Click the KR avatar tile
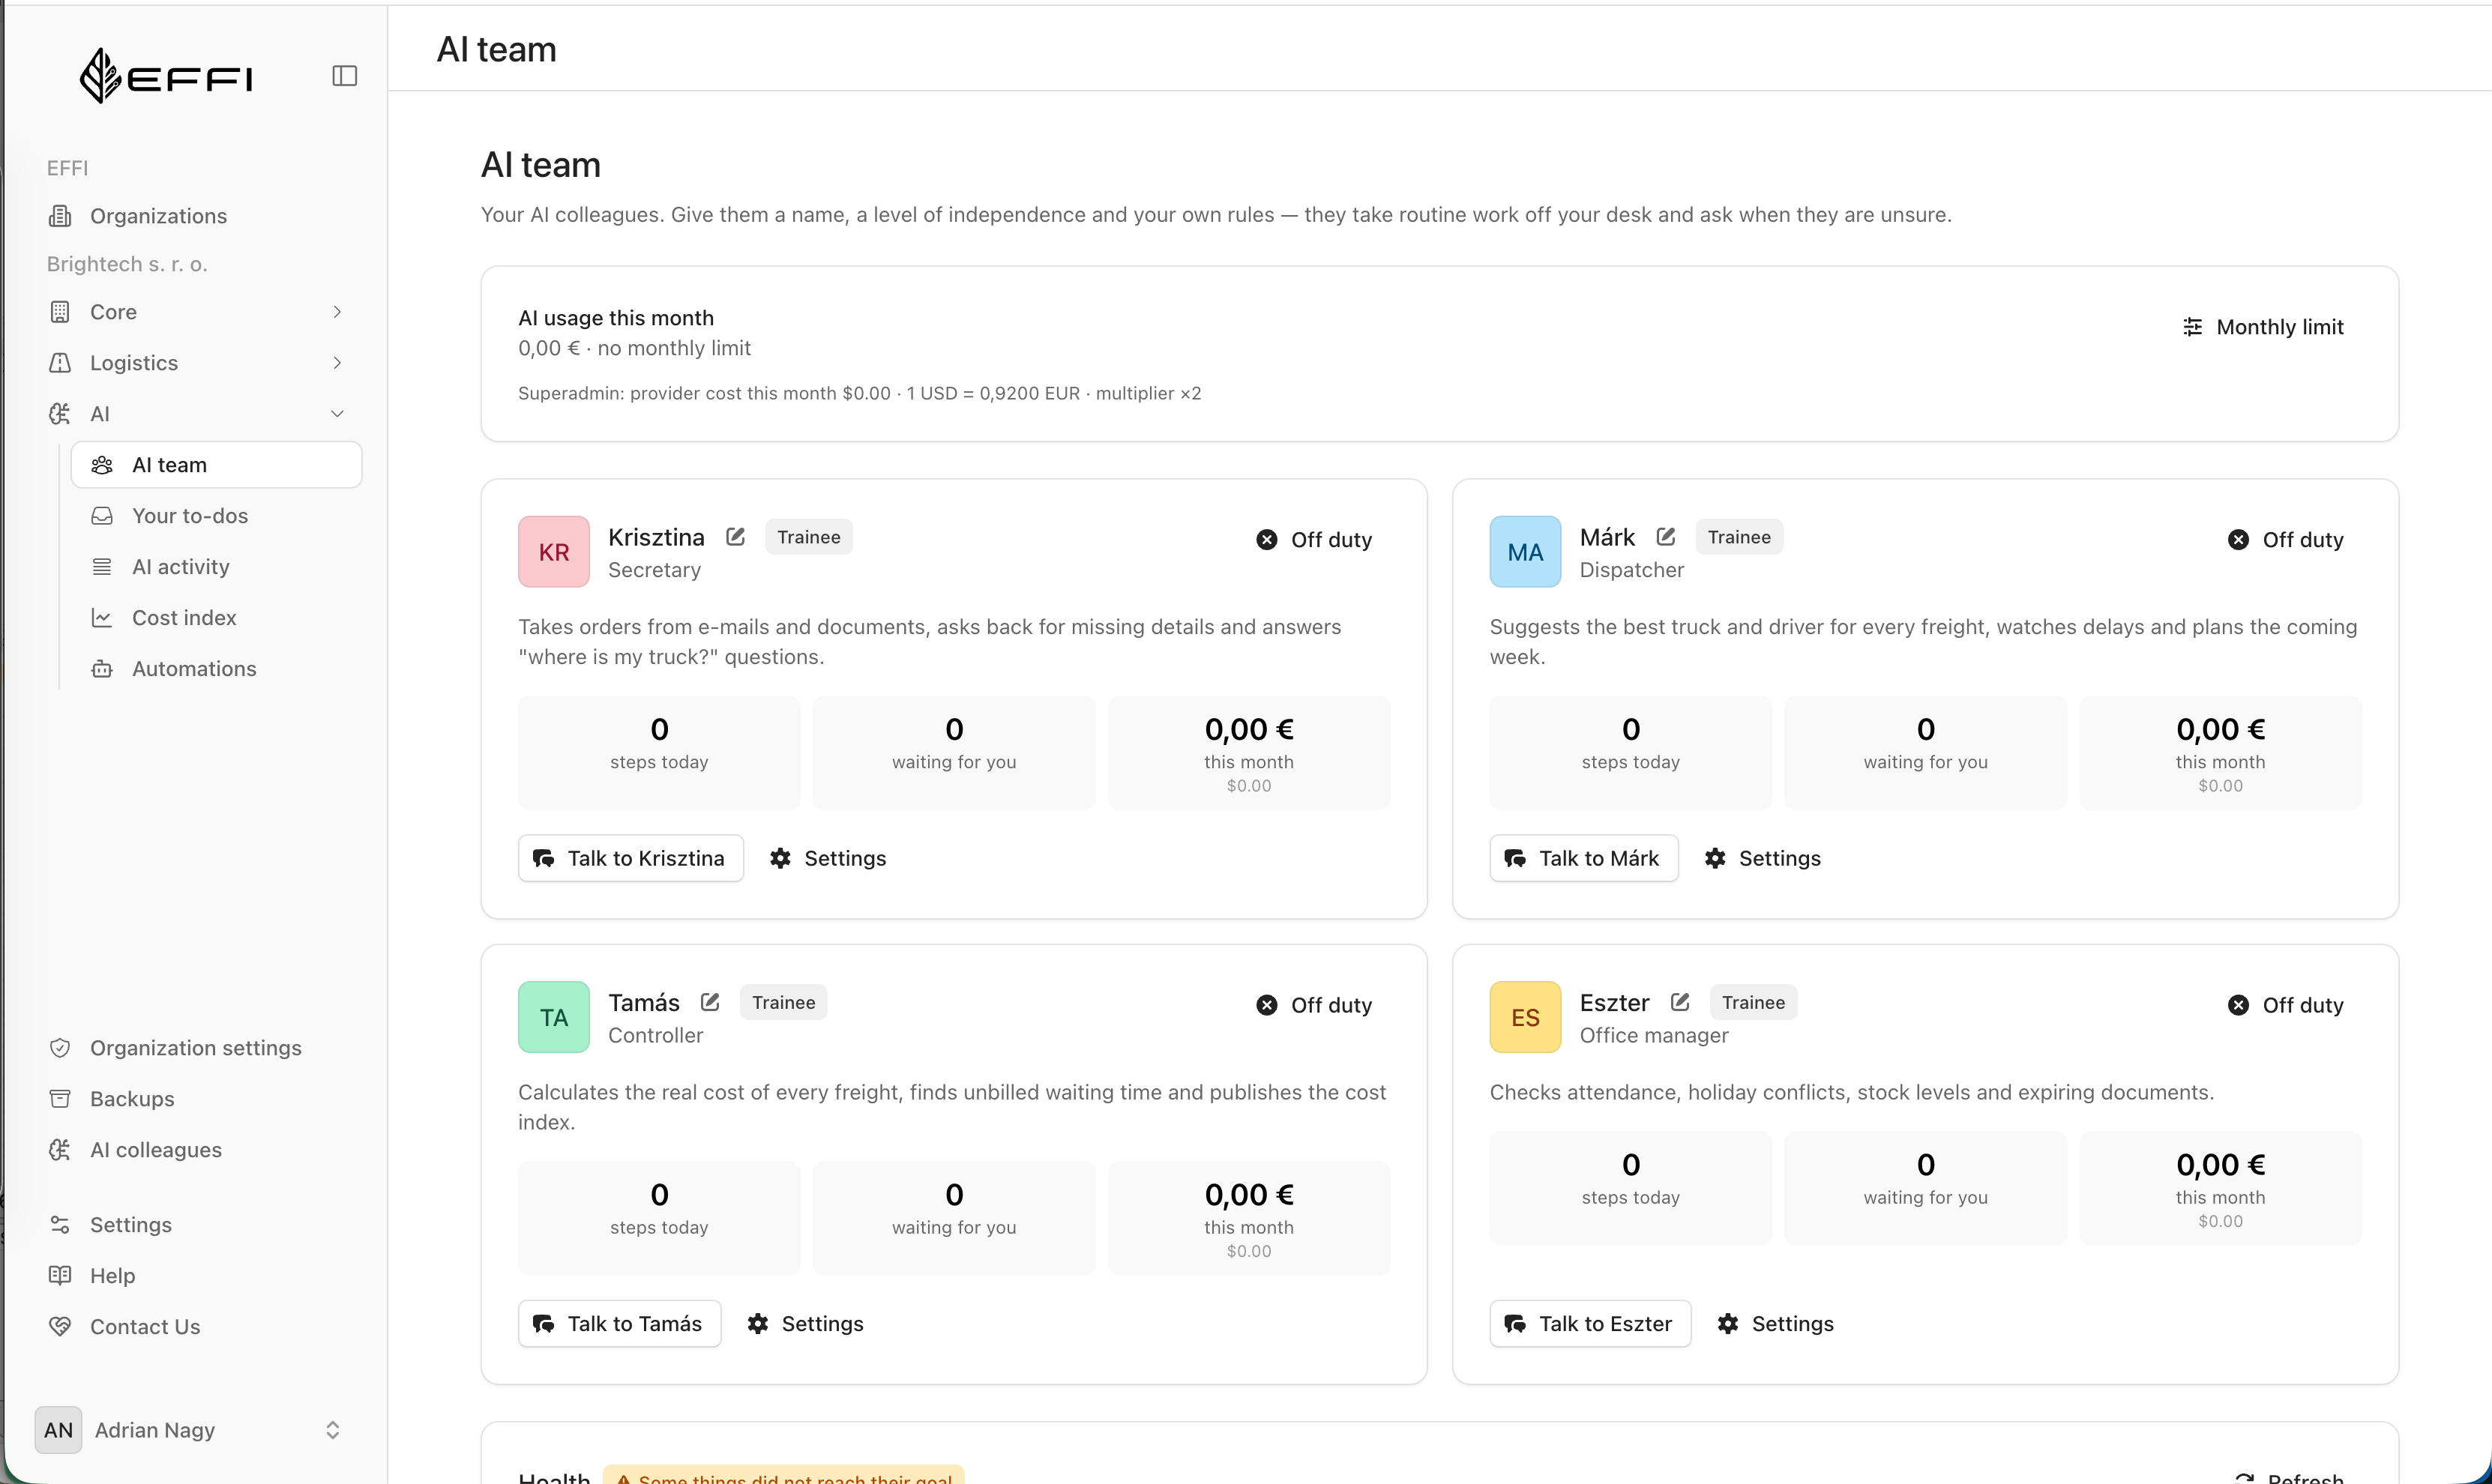Screen dimensions: 2492x1484 554,552
